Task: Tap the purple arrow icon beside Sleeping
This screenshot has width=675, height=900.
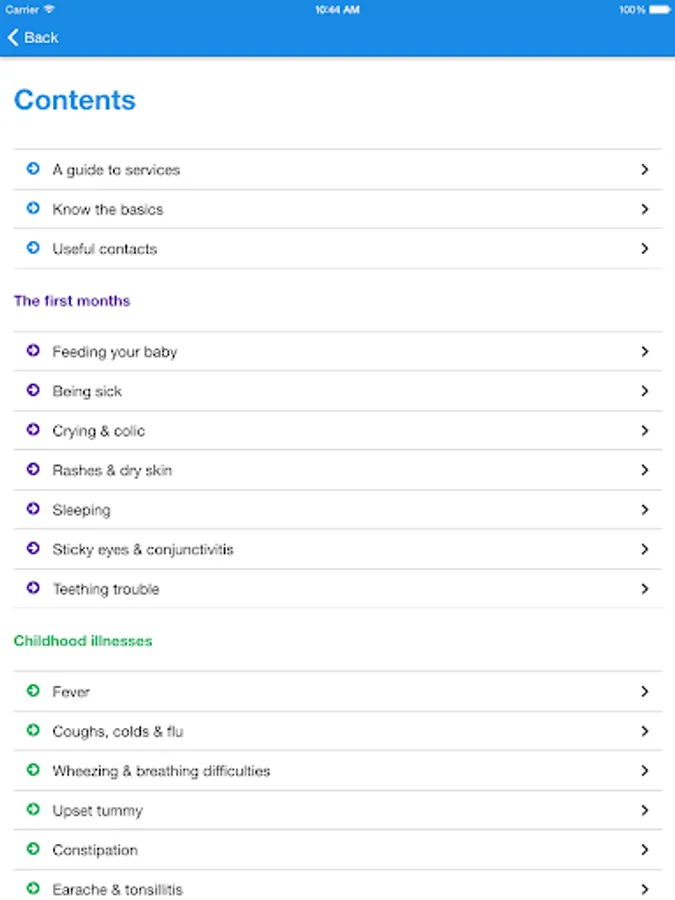Action: [x=33, y=510]
